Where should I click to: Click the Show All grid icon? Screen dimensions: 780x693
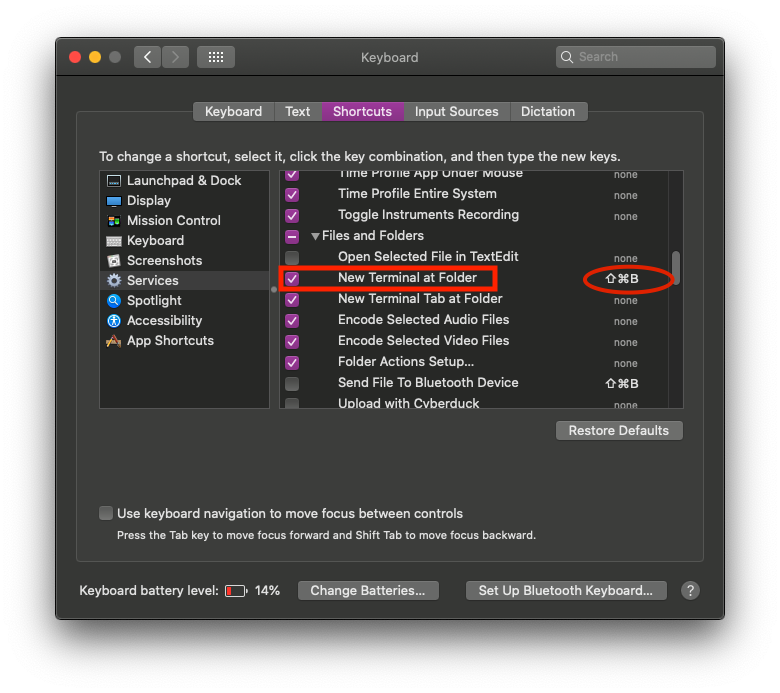point(215,57)
